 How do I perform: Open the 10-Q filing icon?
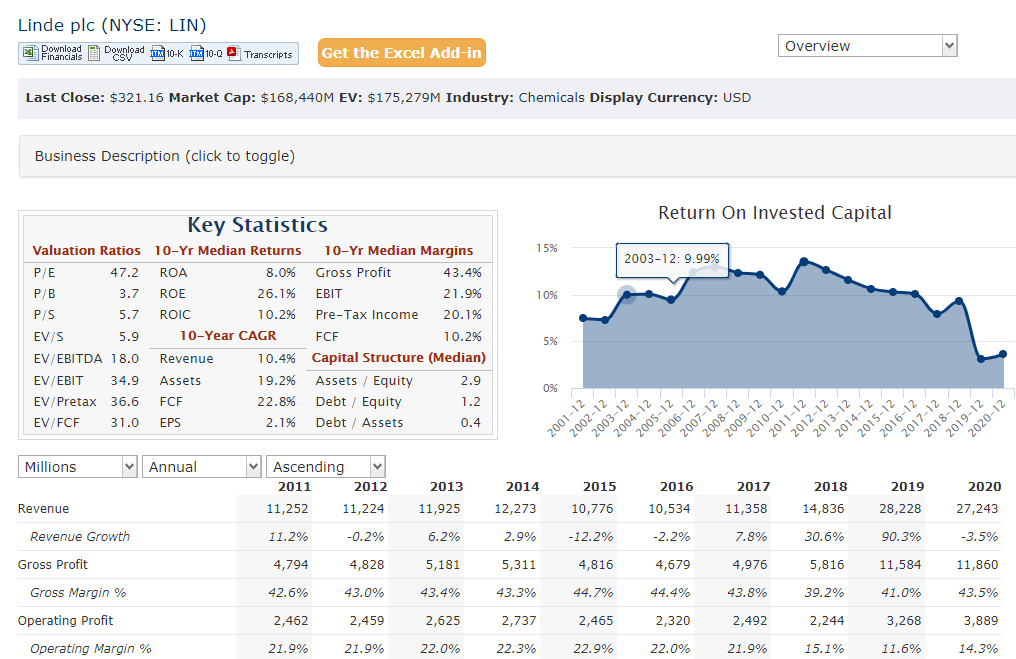click(x=196, y=53)
